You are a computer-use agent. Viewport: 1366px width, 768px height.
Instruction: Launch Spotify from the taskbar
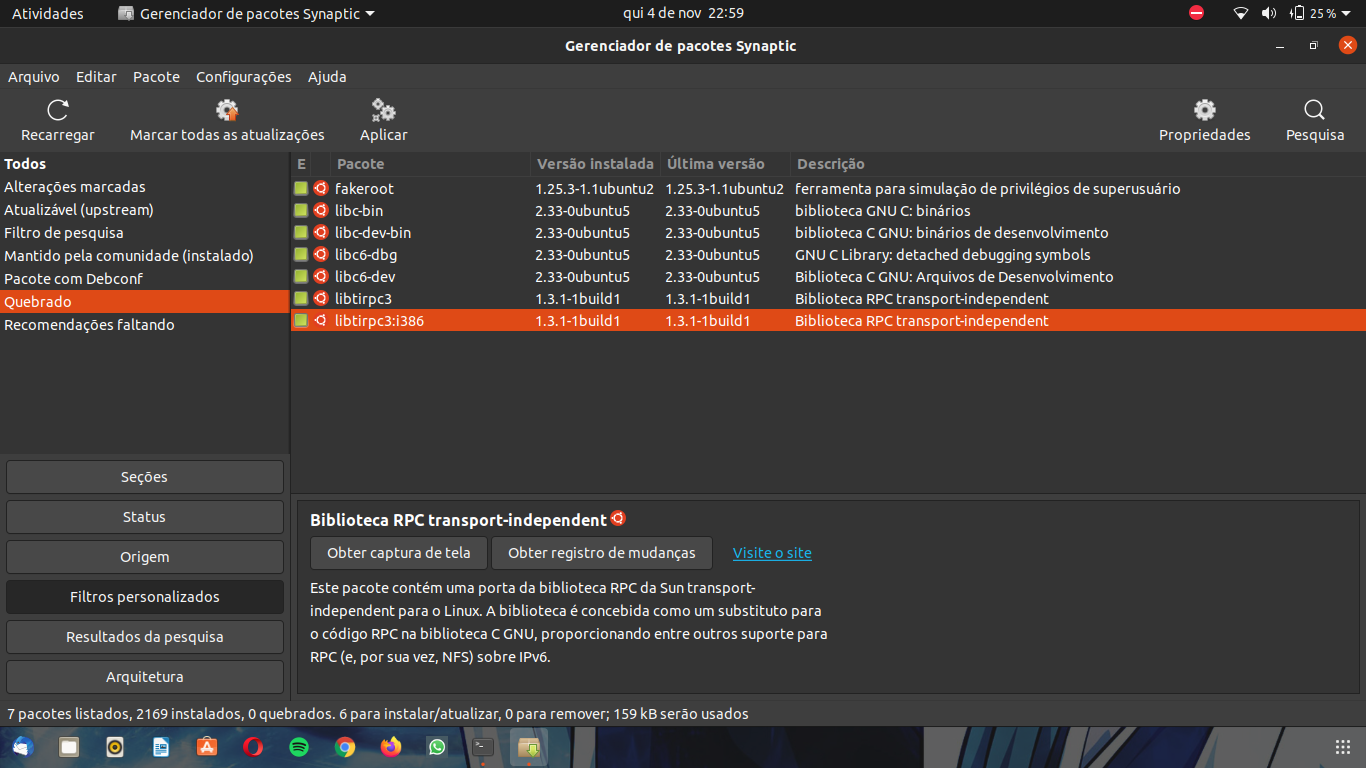(298, 746)
